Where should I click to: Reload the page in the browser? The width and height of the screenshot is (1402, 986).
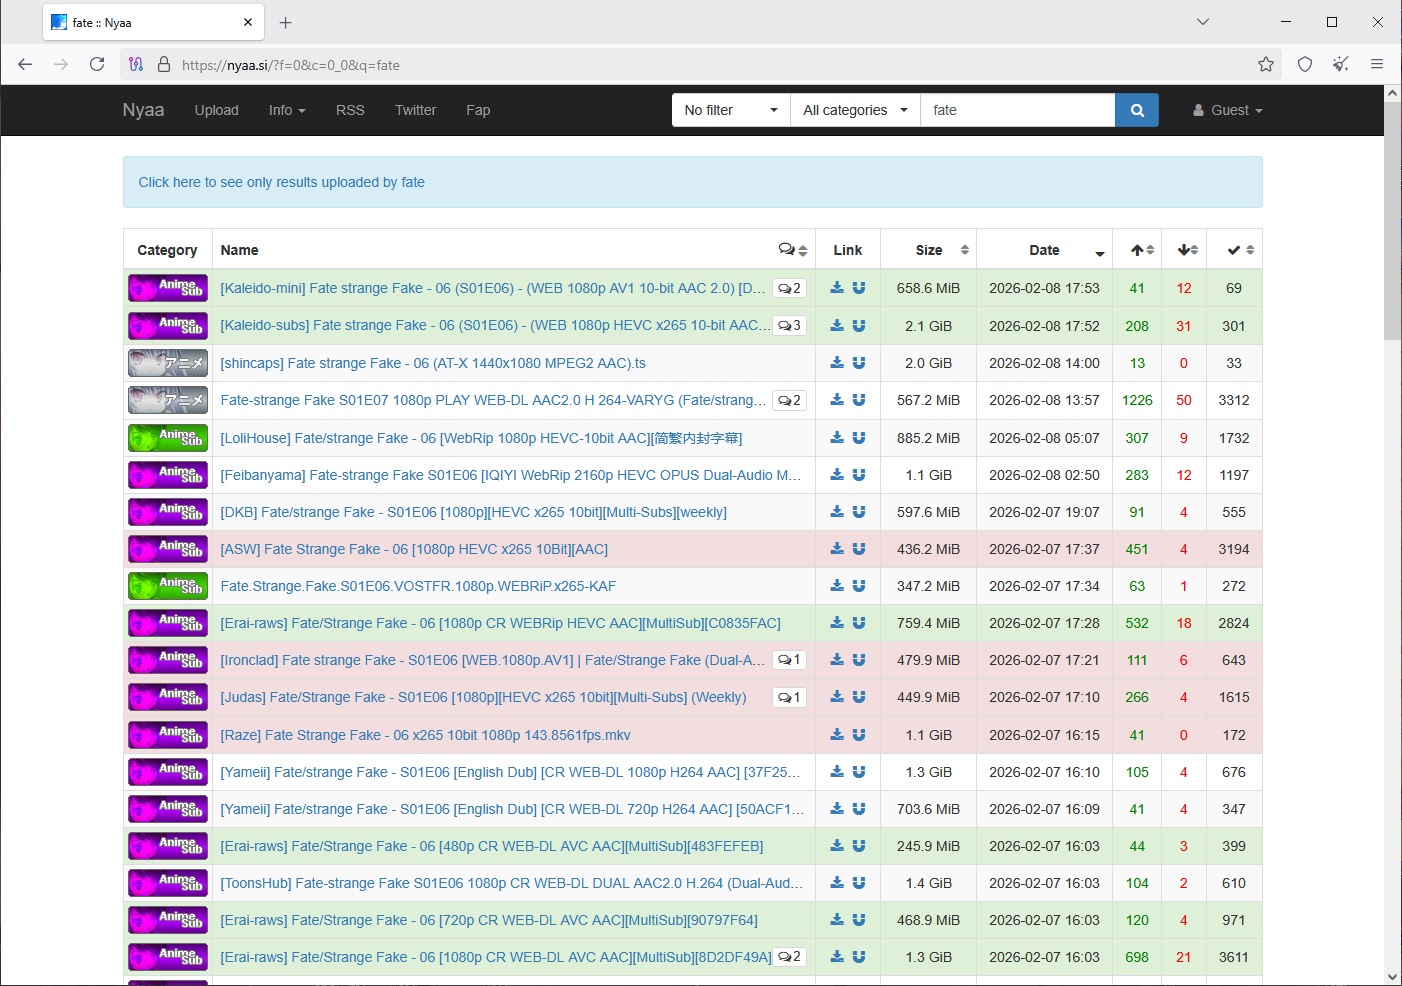pyautogui.click(x=97, y=65)
